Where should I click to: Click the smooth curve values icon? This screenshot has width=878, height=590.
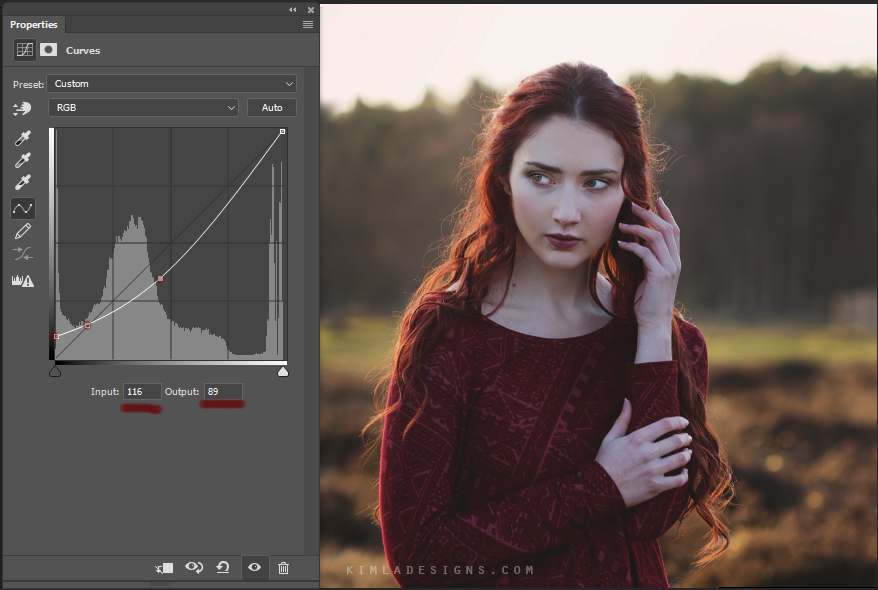click(x=22, y=253)
